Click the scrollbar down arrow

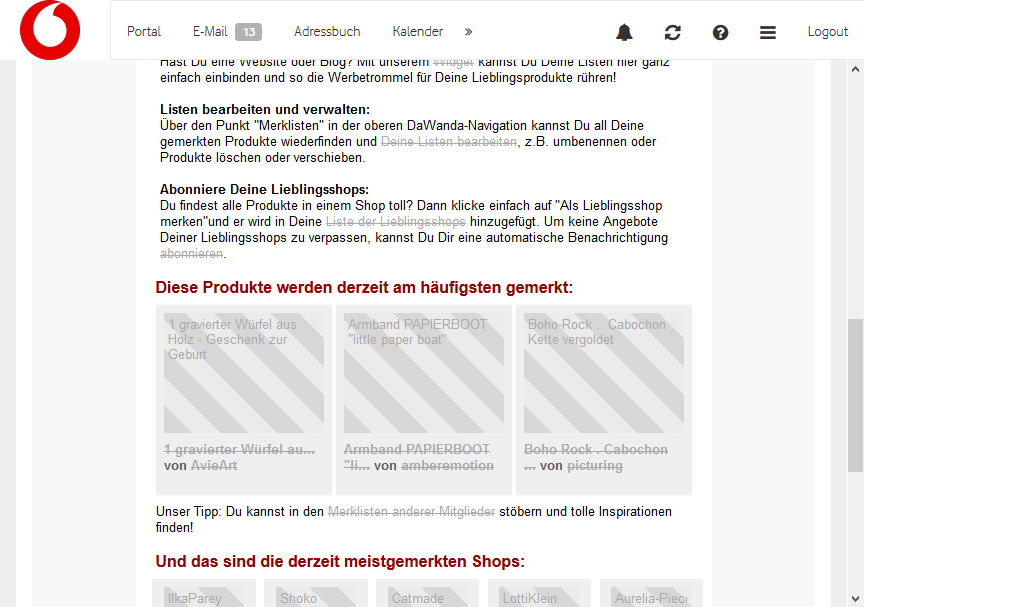(x=856, y=599)
